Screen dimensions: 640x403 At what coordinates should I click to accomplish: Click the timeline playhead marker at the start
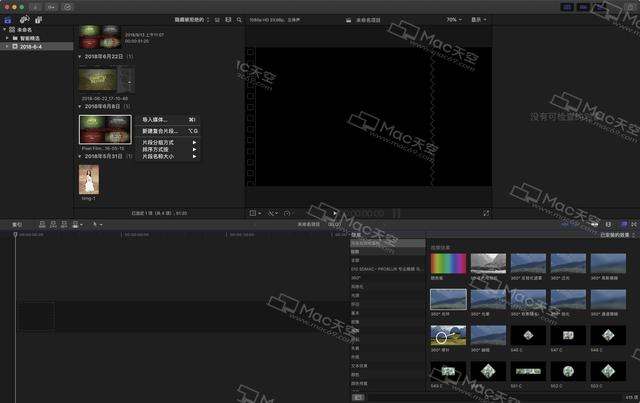16,234
